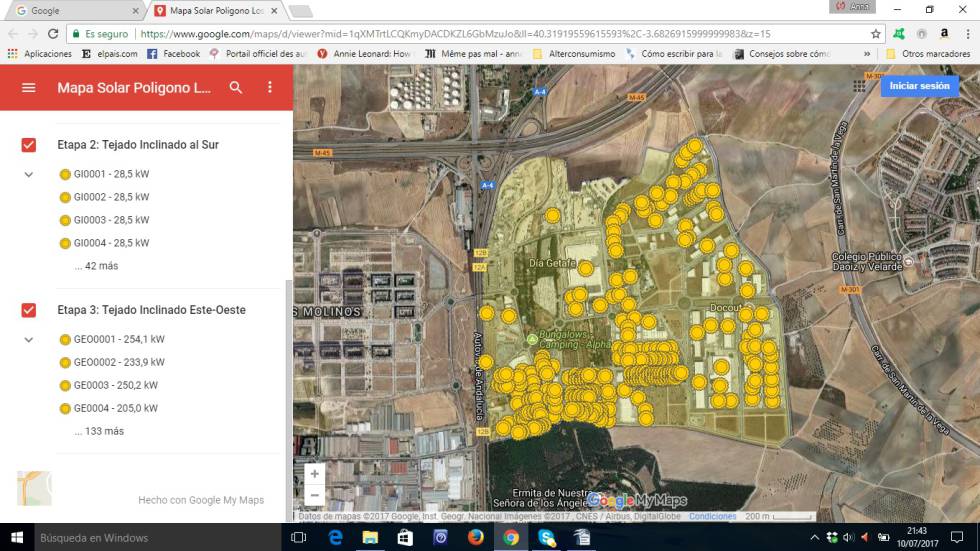Screen dimensions: 980x551
Task: Click the green extension icon in toolbar
Action: click(x=899, y=34)
